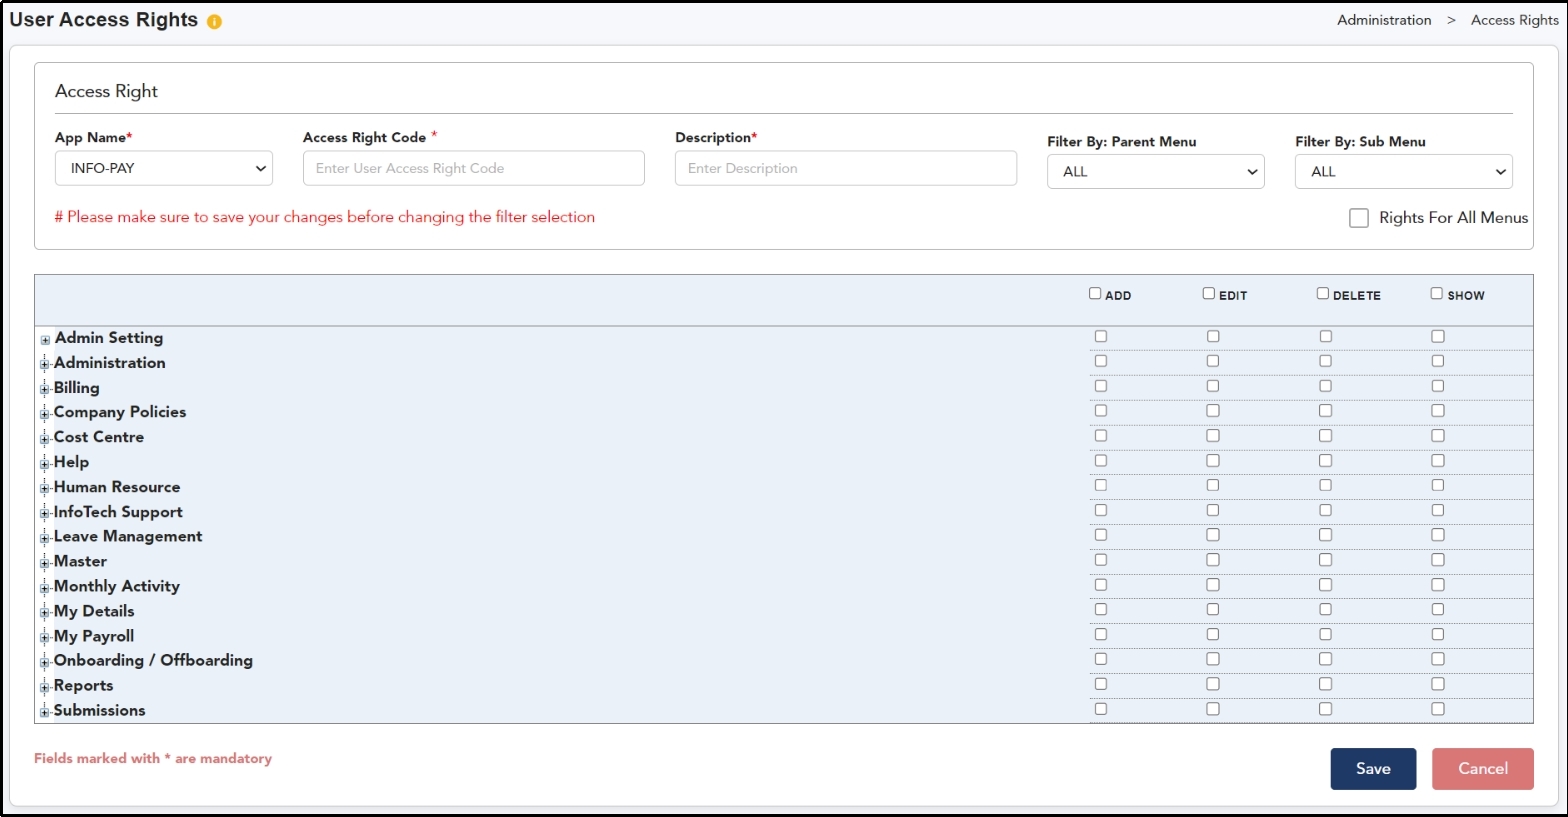Expand the Leave Management node
The width and height of the screenshot is (1568, 817).
tap(45, 538)
